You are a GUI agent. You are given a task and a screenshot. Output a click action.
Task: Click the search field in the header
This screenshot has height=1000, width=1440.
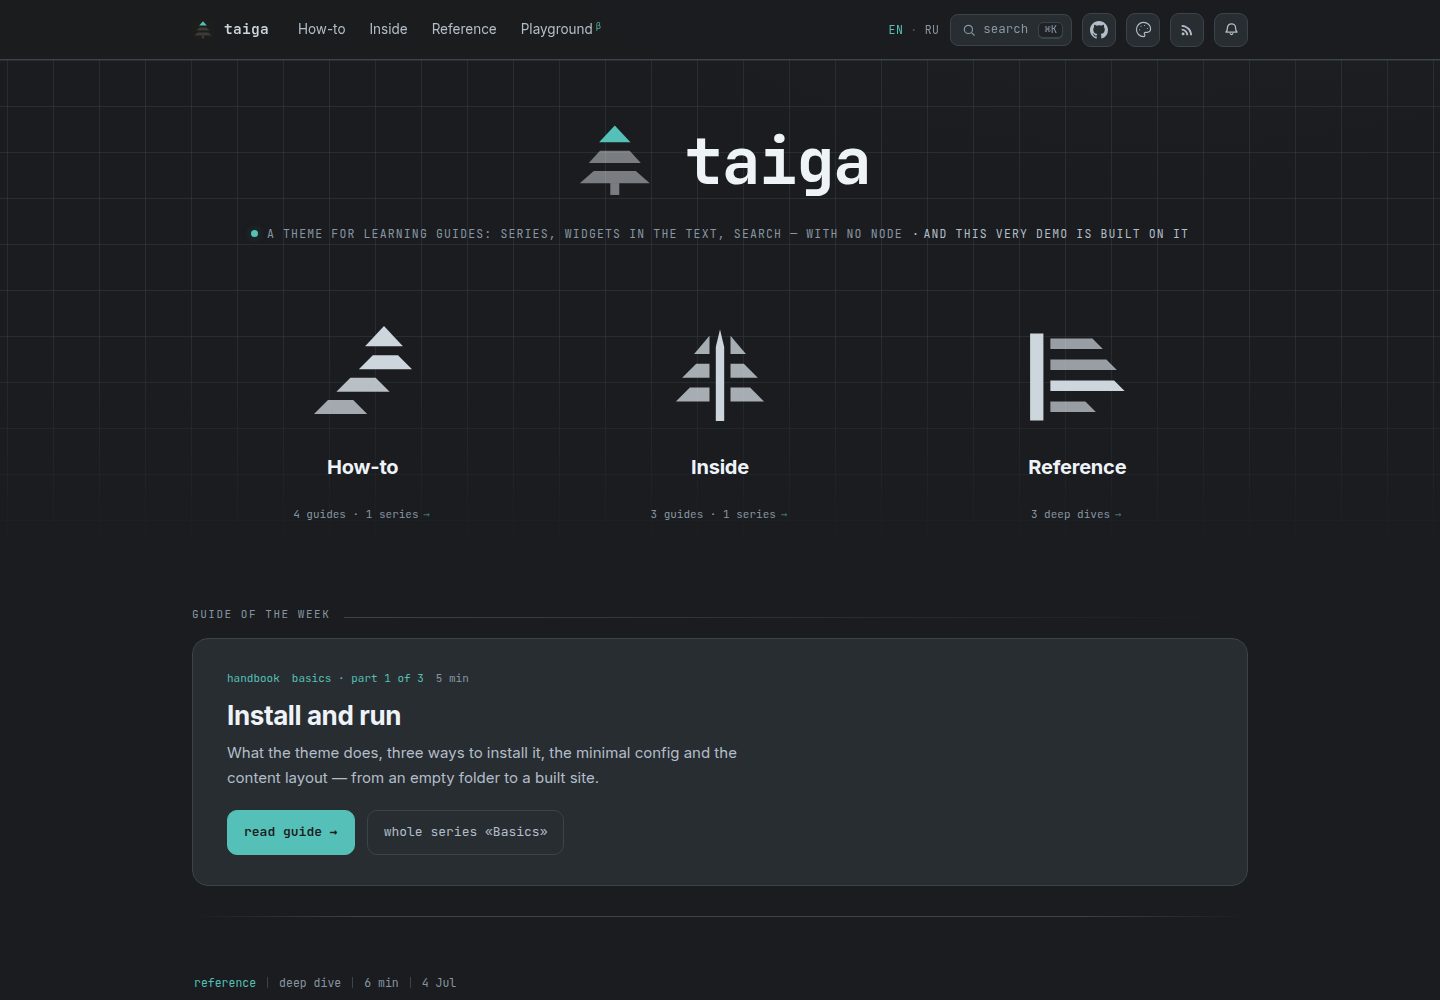pyautogui.click(x=1011, y=30)
